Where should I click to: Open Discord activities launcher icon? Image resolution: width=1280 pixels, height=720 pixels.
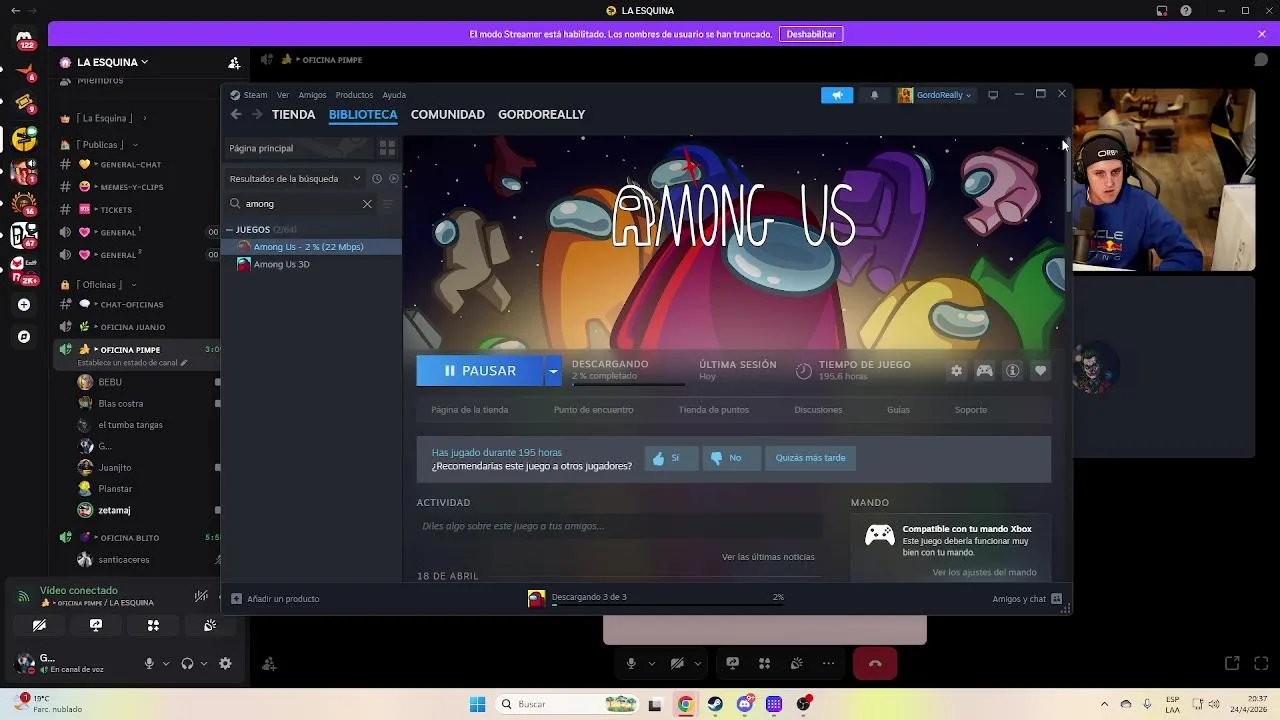click(153, 625)
